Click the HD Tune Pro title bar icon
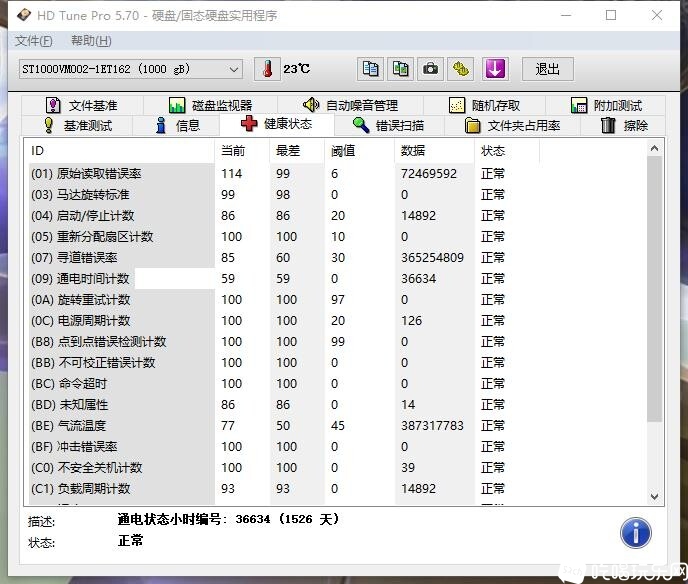The width and height of the screenshot is (688, 584). pyautogui.click(x=24, y=15)
